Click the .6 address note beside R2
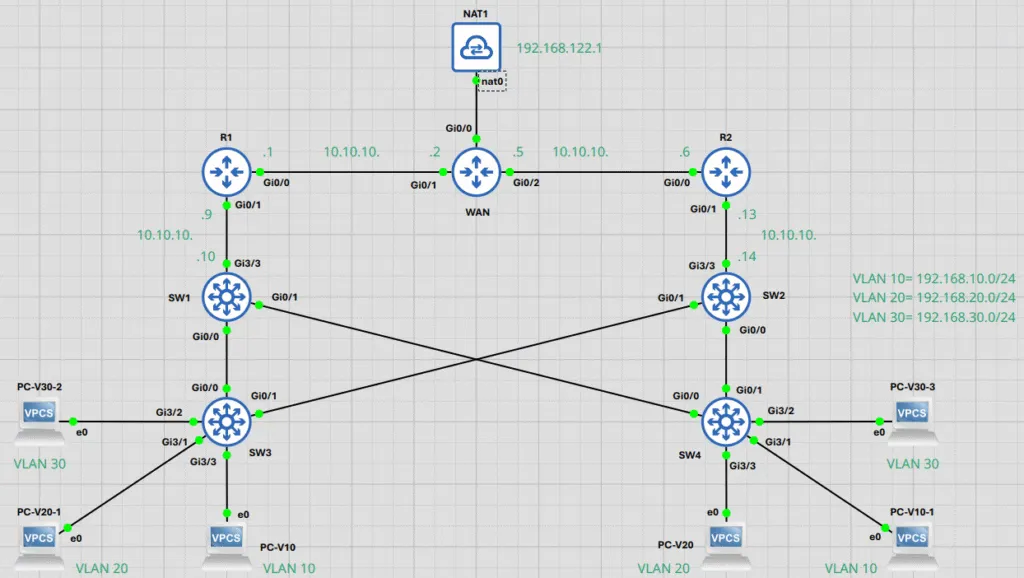The height and width of the screenshot is (578, 1024). pyautogui.click(x=684, y=152)
